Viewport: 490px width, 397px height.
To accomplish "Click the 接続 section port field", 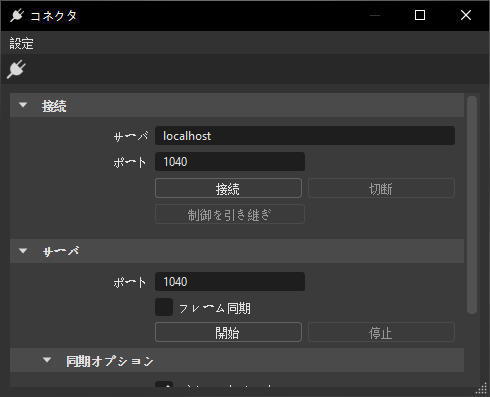I will click(230, 162).
